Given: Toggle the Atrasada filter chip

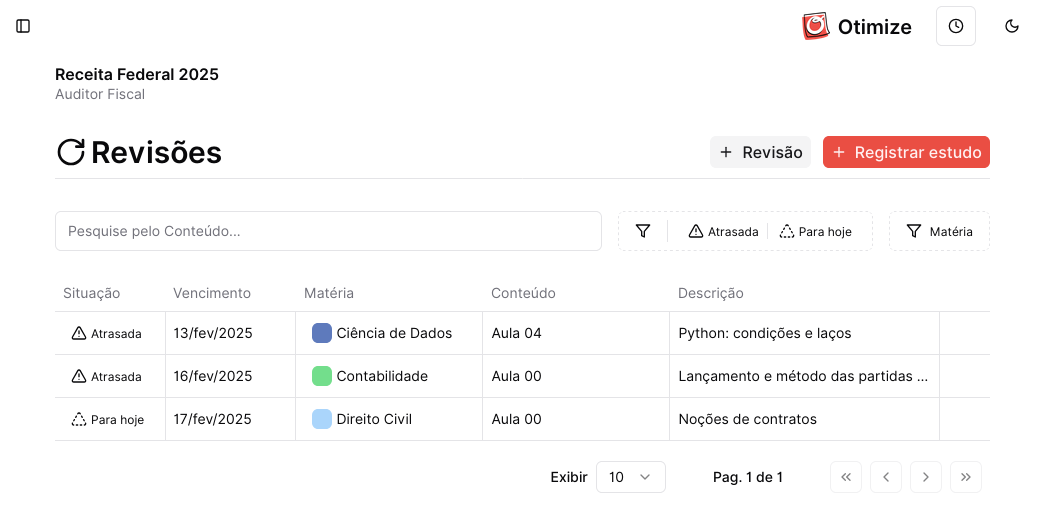Looking at the screenshot, I should point(723,231).
